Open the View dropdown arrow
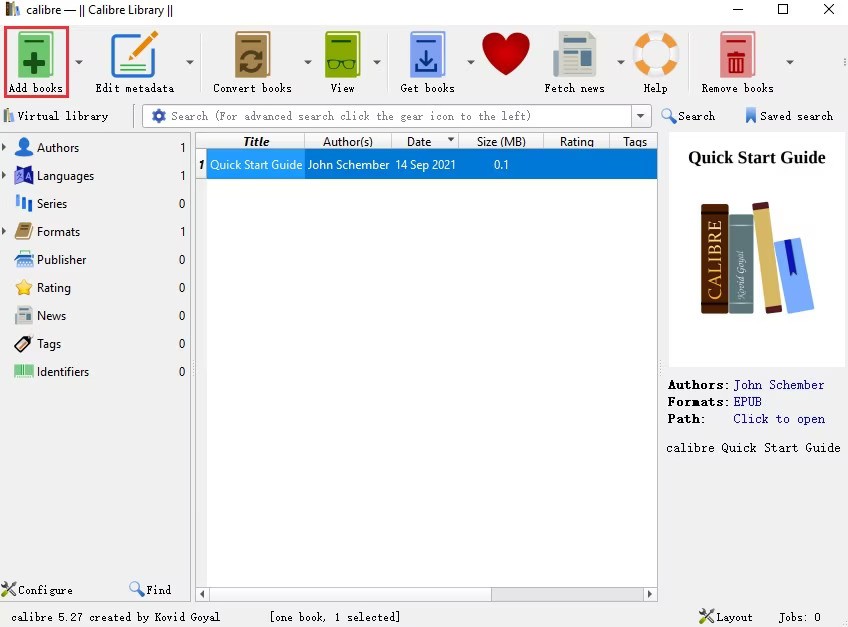This screenshot has height=627, width=848. pyautogui.click(x=377, y=62)
